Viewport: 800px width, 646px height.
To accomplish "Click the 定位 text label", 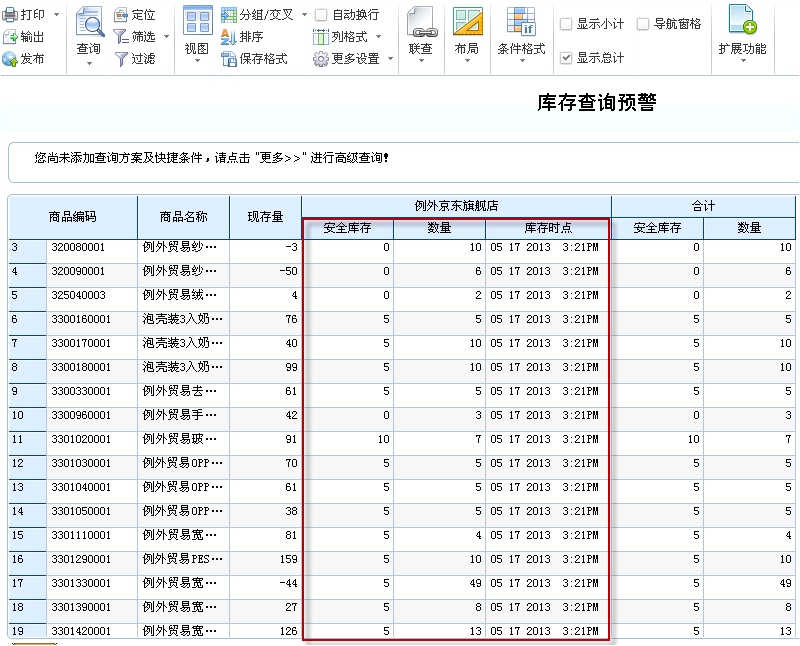I will pyautogui.click(x=143, y=15).
